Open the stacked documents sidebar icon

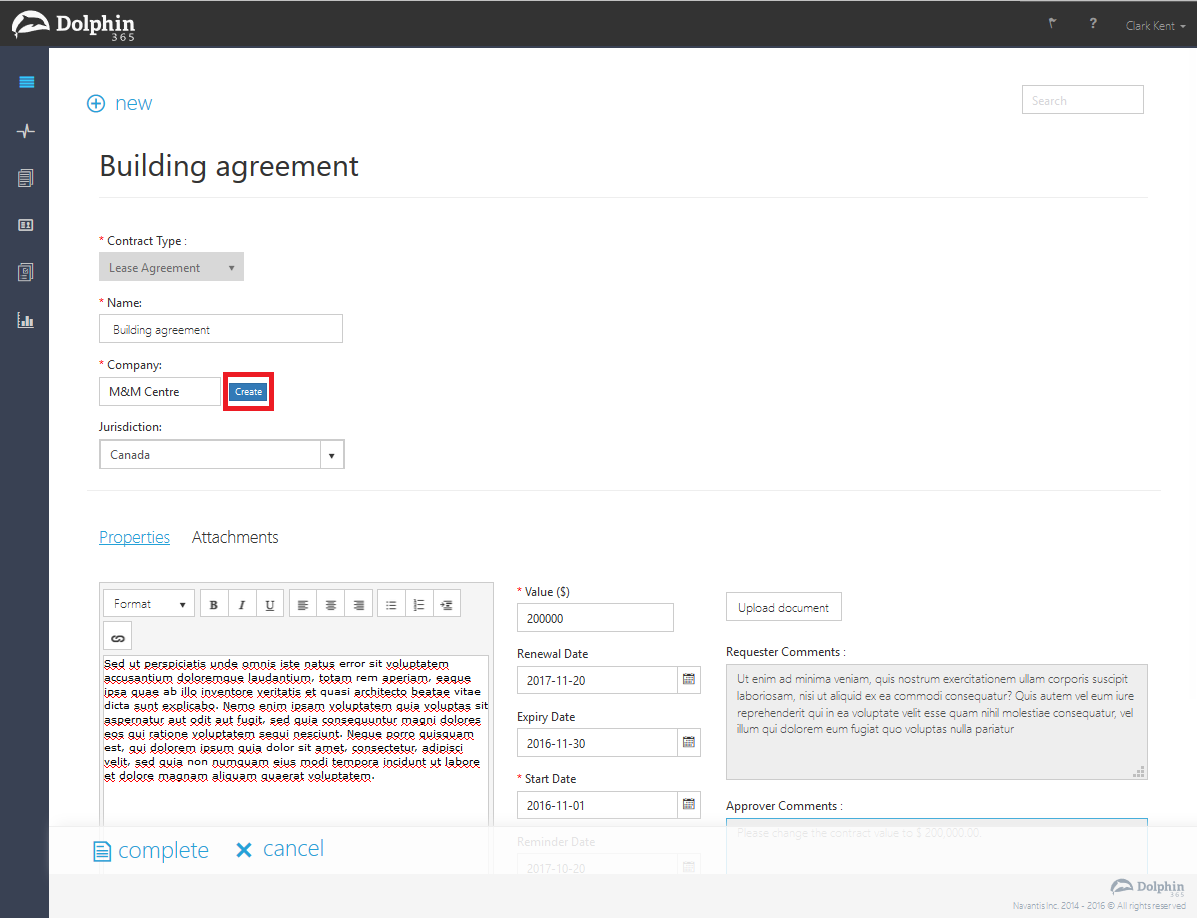[26, 179]
